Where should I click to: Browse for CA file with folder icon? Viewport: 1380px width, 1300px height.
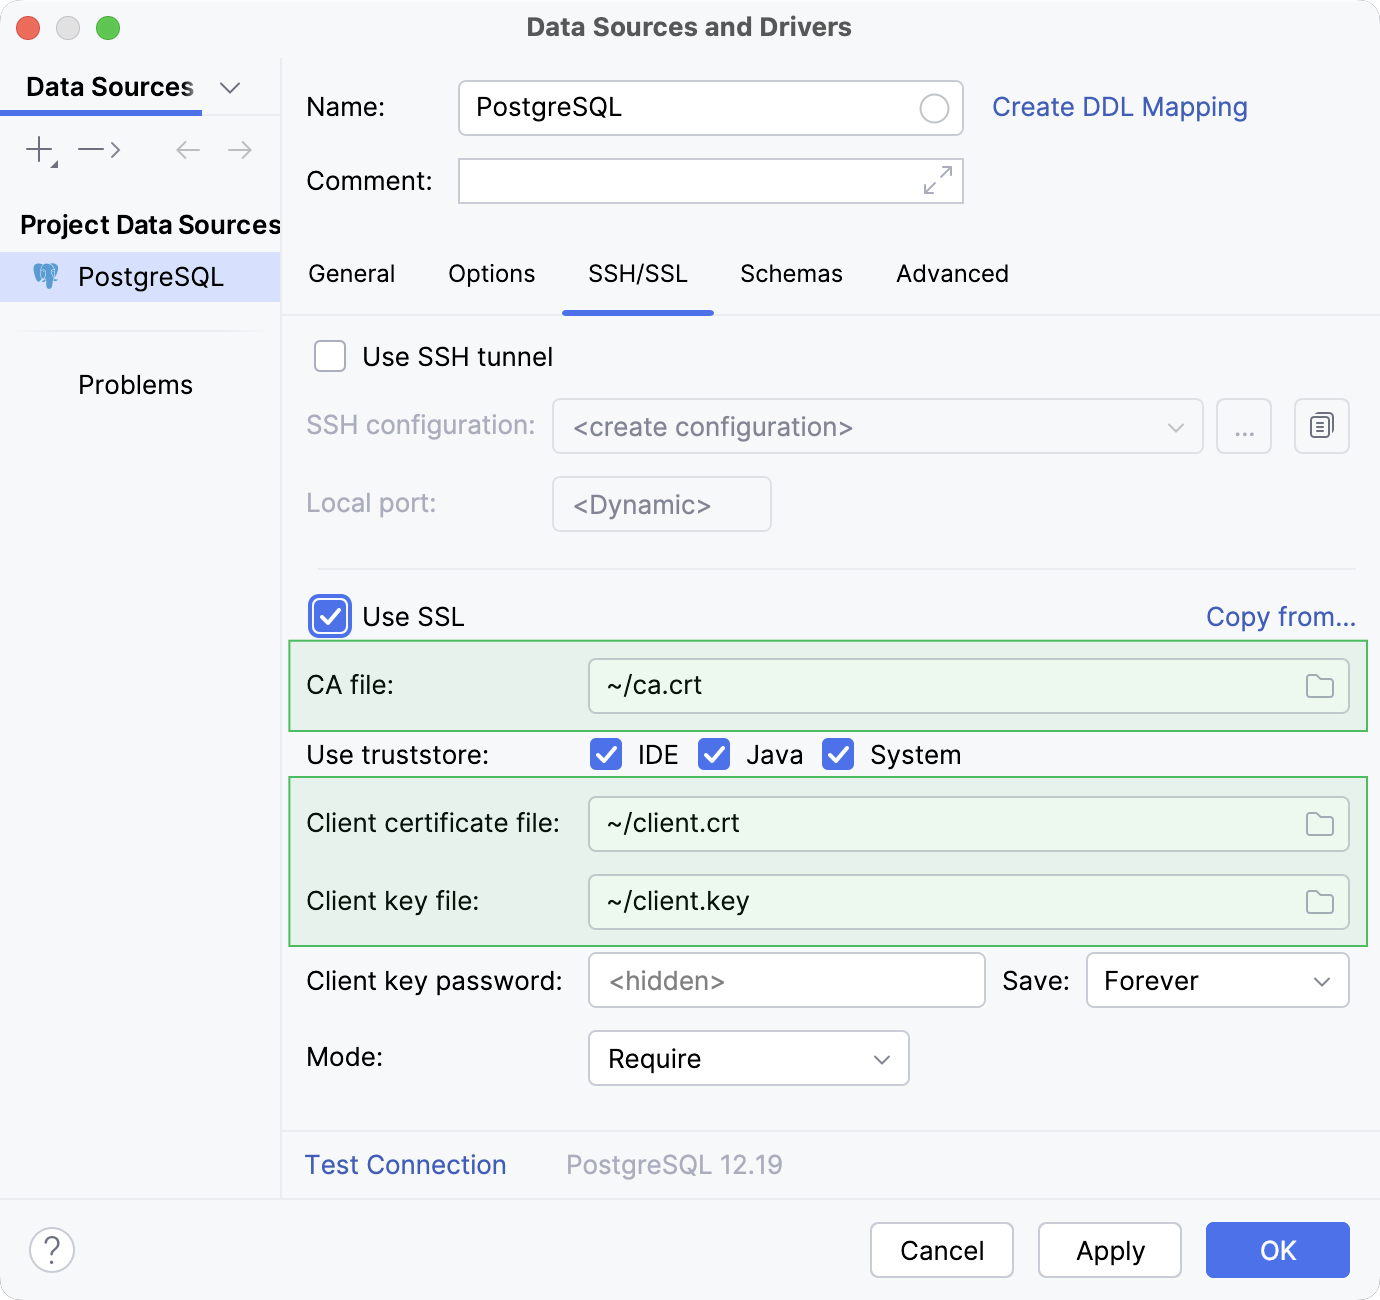click(x=1319, y=686)
